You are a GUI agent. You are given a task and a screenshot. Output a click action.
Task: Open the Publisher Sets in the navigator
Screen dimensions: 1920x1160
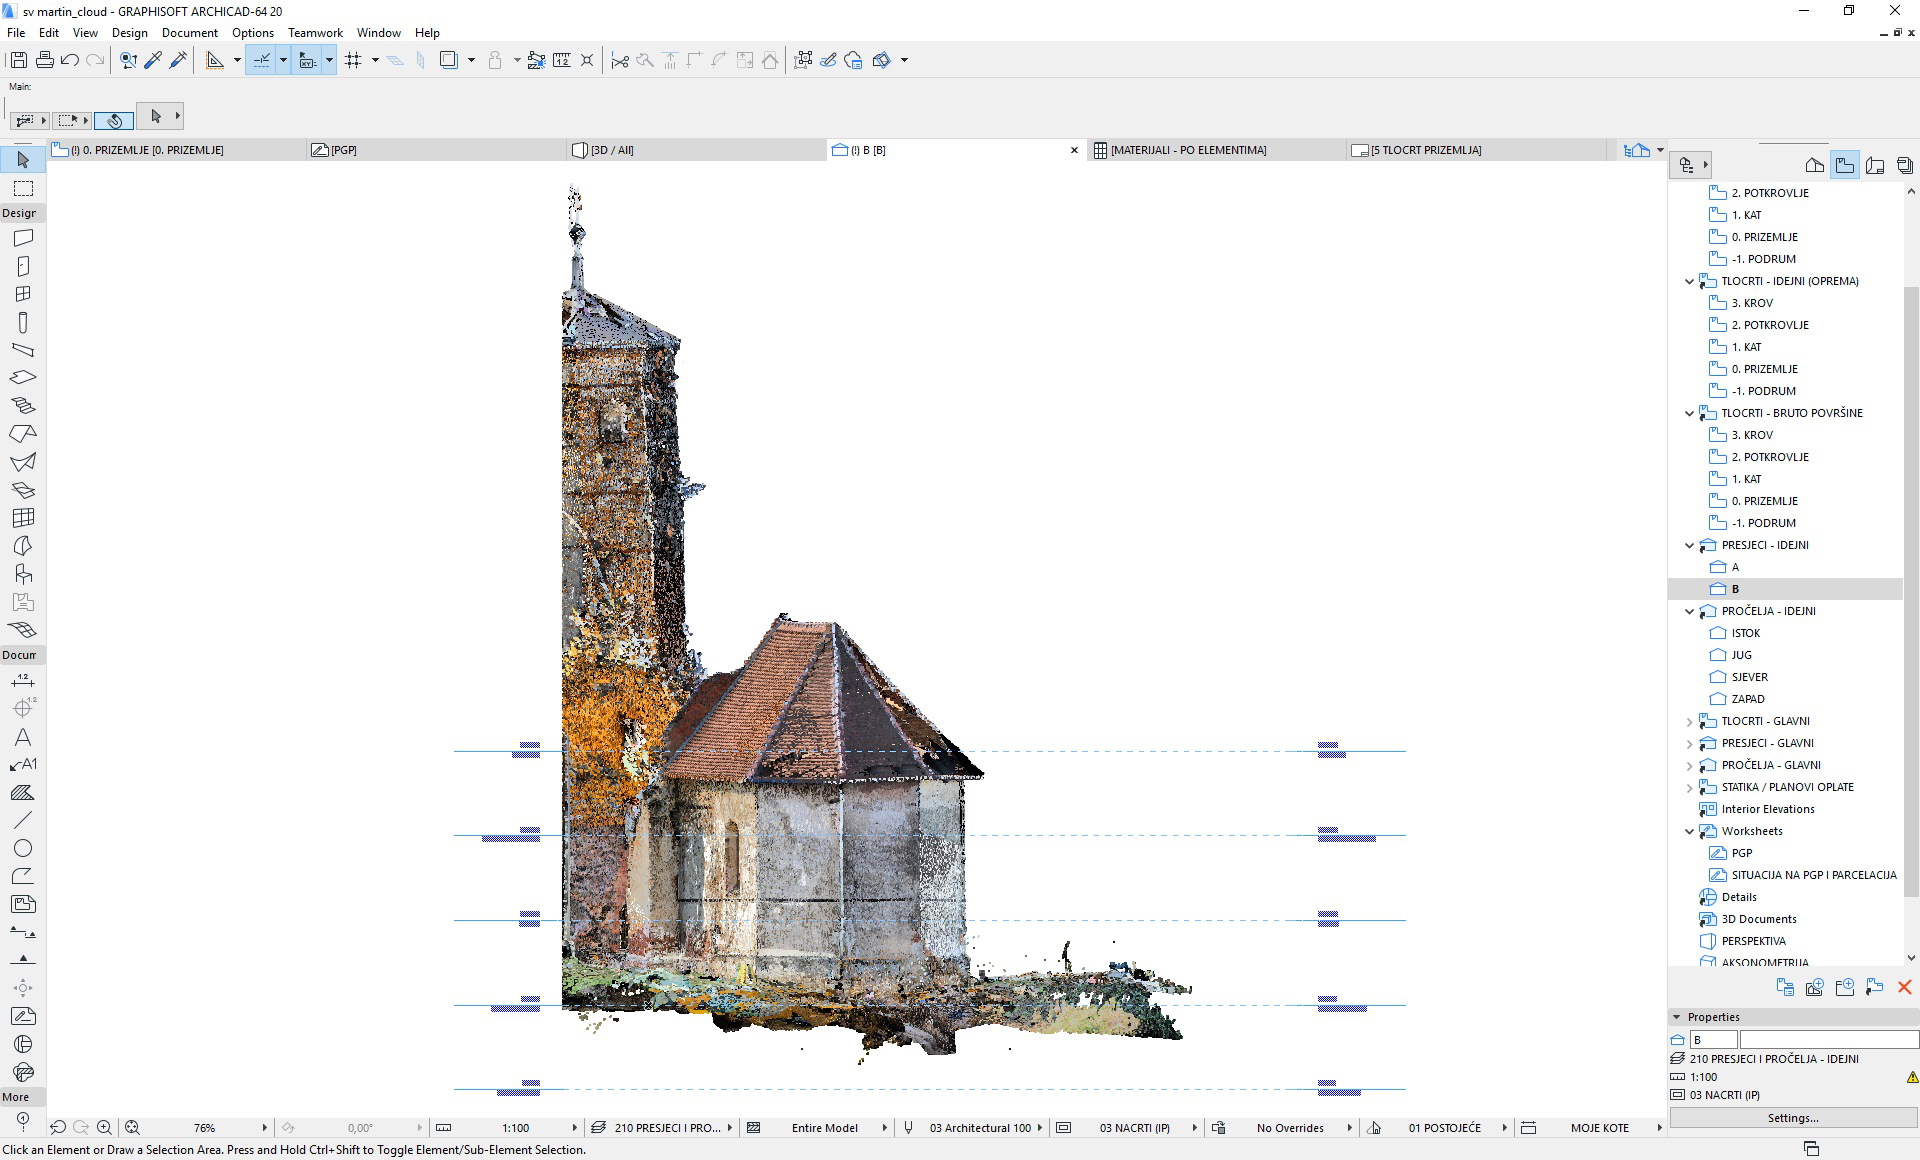(1905, 165)
